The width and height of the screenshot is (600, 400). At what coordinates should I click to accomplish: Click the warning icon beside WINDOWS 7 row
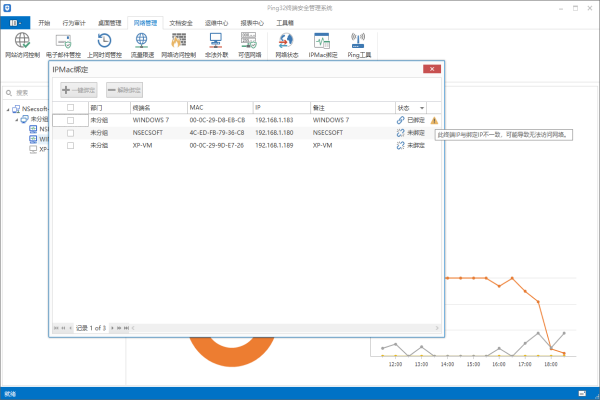tap(434, 120)
